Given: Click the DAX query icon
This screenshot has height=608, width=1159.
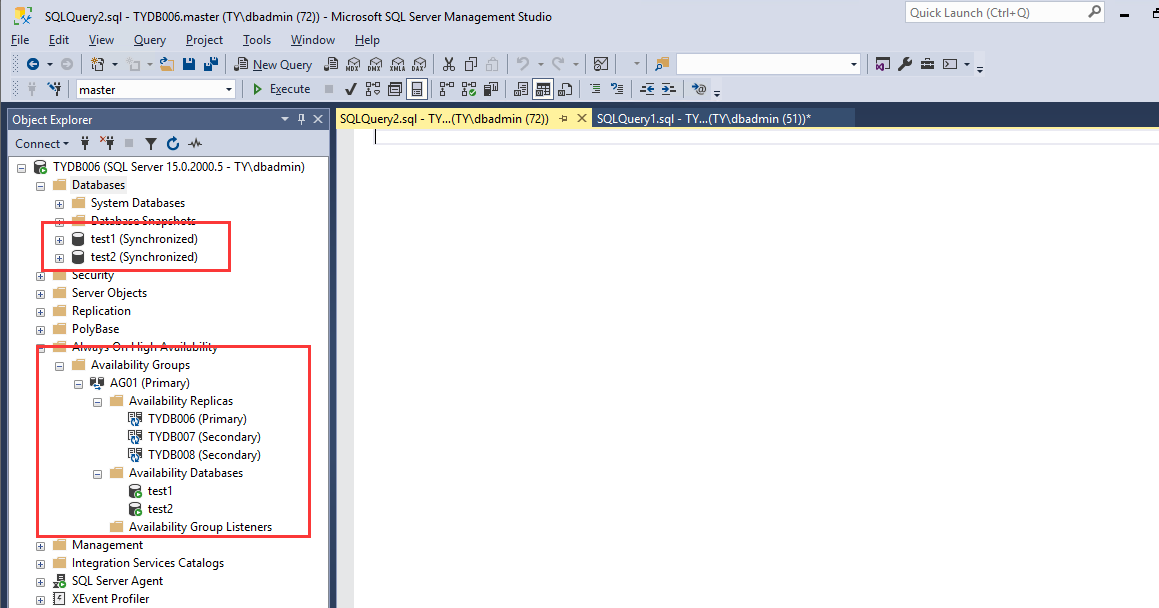Looking at the screenshot, I should tap(419, 64).
